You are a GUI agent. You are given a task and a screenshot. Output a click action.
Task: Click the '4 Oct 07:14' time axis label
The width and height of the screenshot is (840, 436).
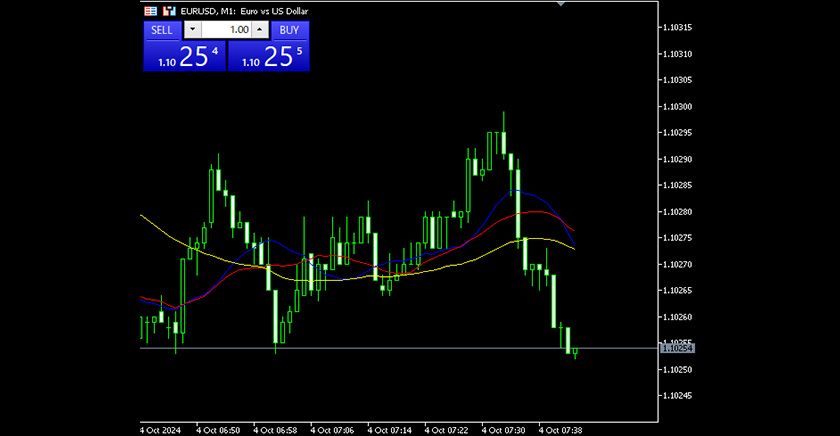[x=389, y=430]
